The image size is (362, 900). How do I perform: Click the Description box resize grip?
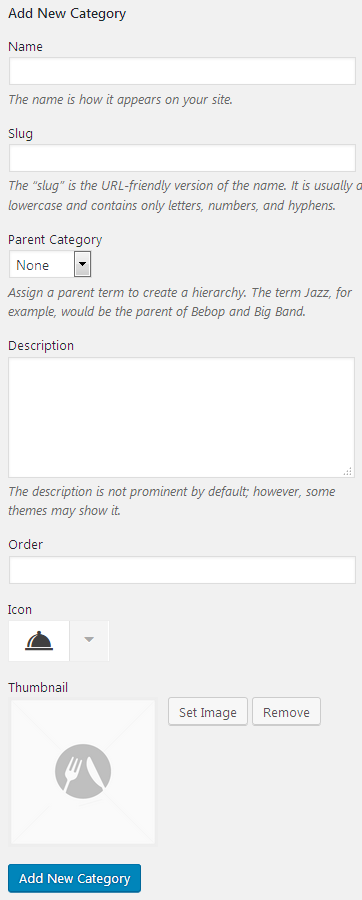(348, 471)
